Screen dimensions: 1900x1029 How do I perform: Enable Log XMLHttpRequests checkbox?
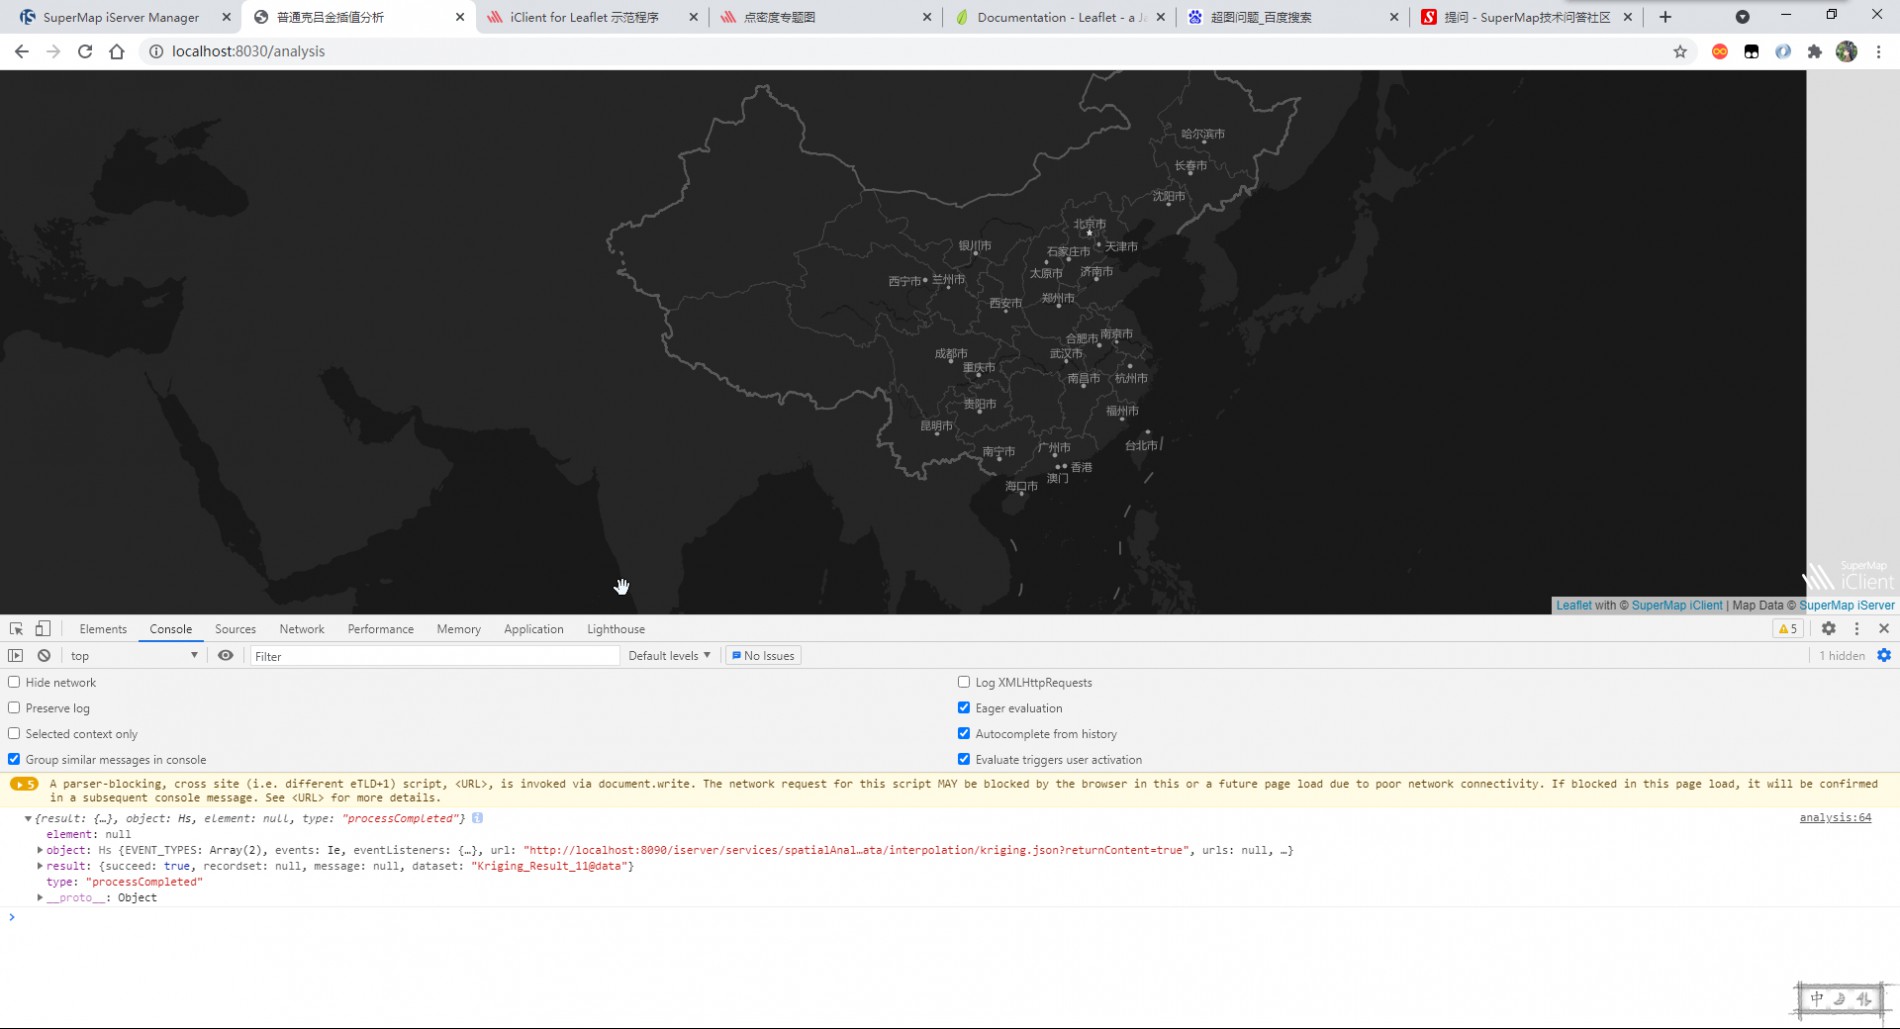[x=964, y=682]
